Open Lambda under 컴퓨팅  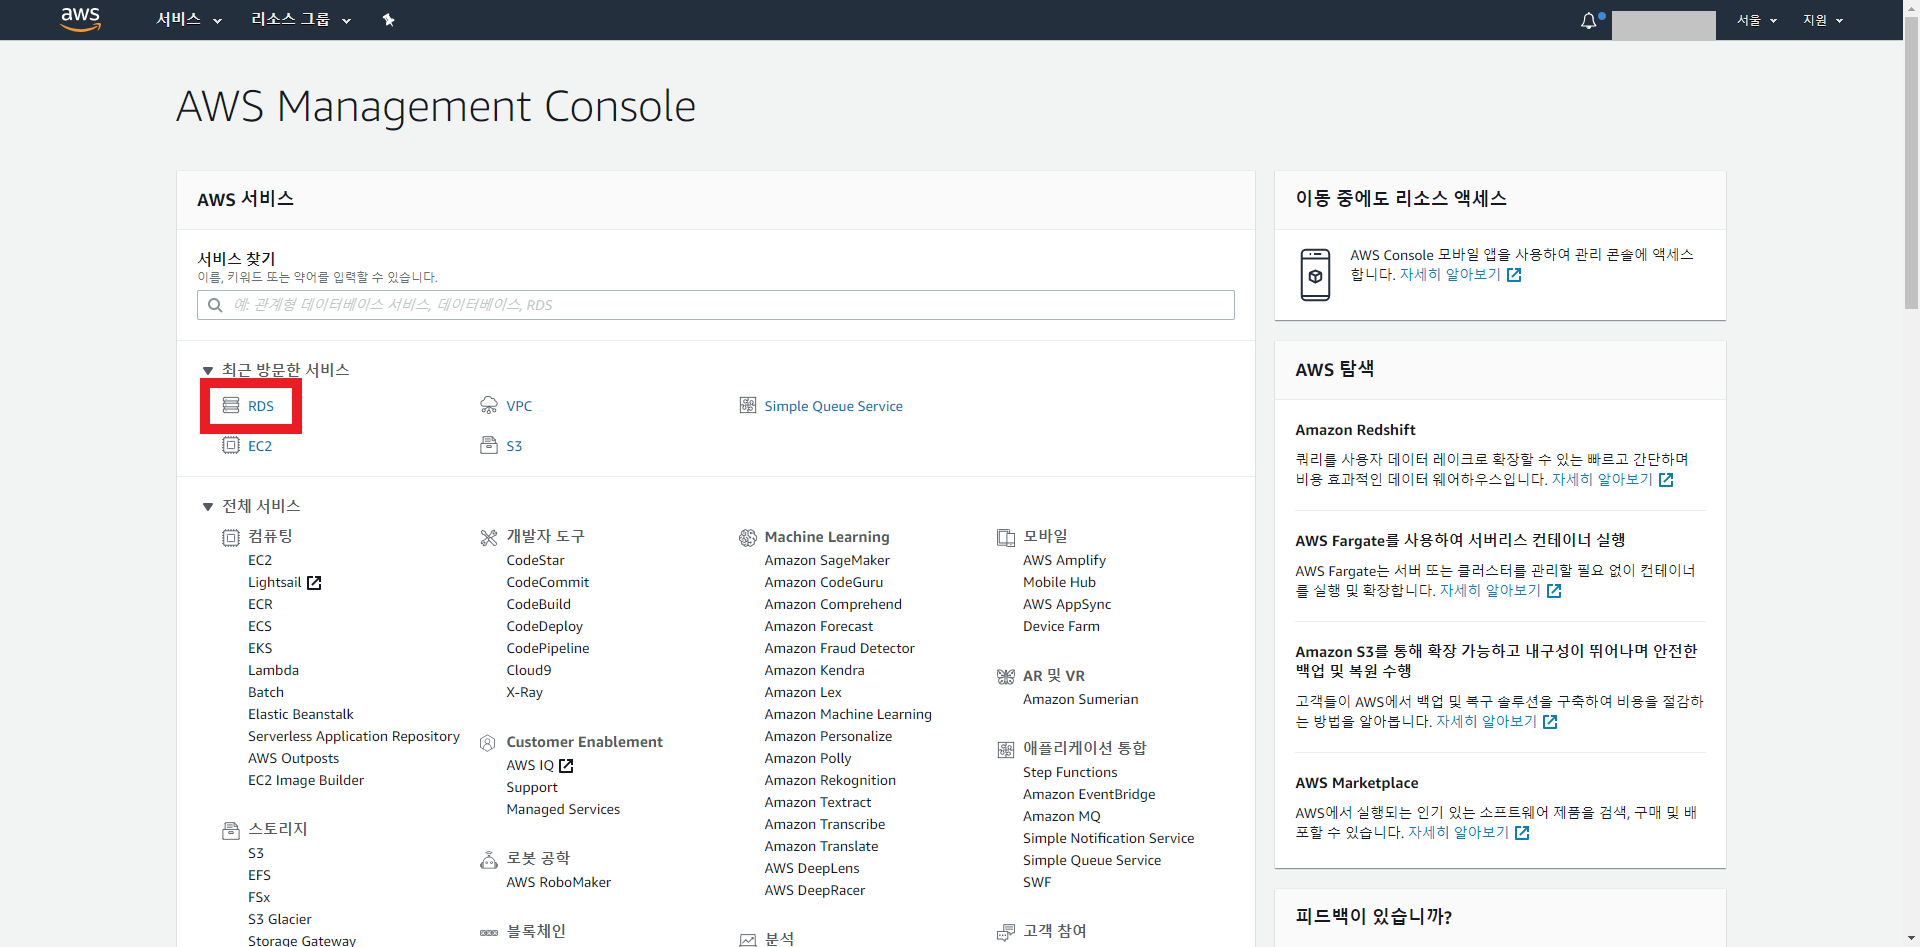(273, 671)
